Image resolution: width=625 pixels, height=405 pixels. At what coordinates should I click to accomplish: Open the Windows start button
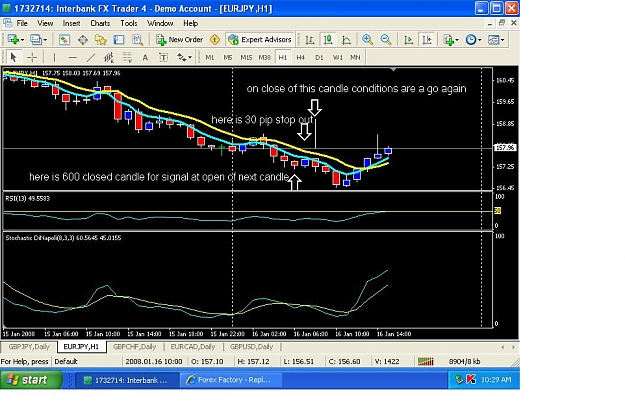pos(31,380)
